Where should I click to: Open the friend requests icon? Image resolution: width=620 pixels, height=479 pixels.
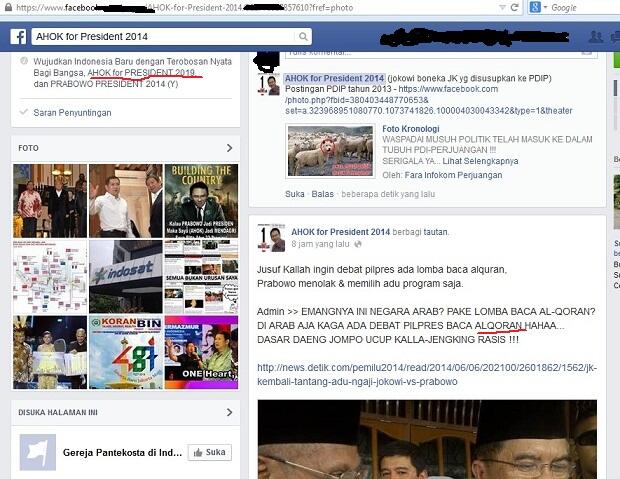point(595,37)
